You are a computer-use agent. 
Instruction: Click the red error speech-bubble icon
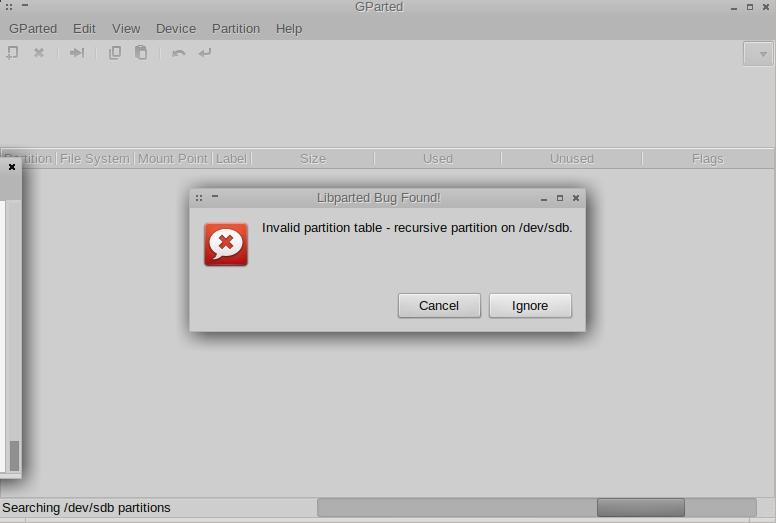[226, 244]
